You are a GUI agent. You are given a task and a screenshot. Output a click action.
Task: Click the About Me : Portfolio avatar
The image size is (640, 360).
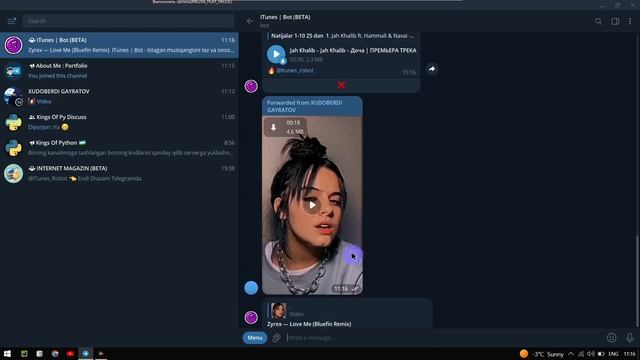[x=13, y=71]
